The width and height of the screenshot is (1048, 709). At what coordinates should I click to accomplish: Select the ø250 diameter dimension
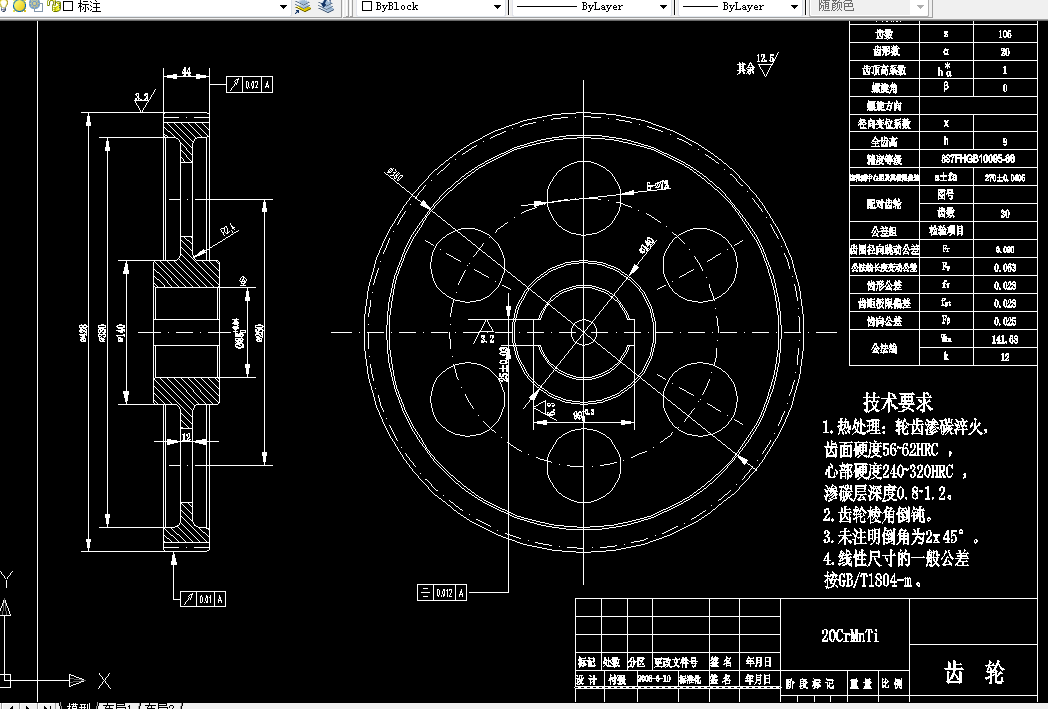pyautogui.click(x=259, y=333)
